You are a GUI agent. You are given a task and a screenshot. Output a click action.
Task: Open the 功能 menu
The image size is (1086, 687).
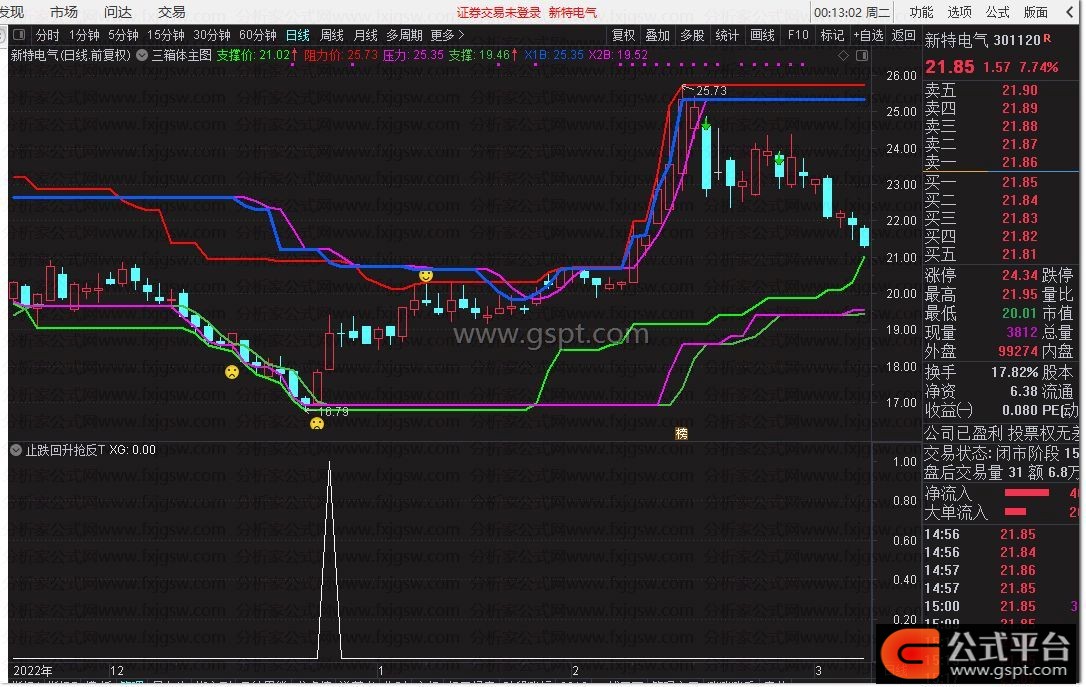tap(921, 12)
